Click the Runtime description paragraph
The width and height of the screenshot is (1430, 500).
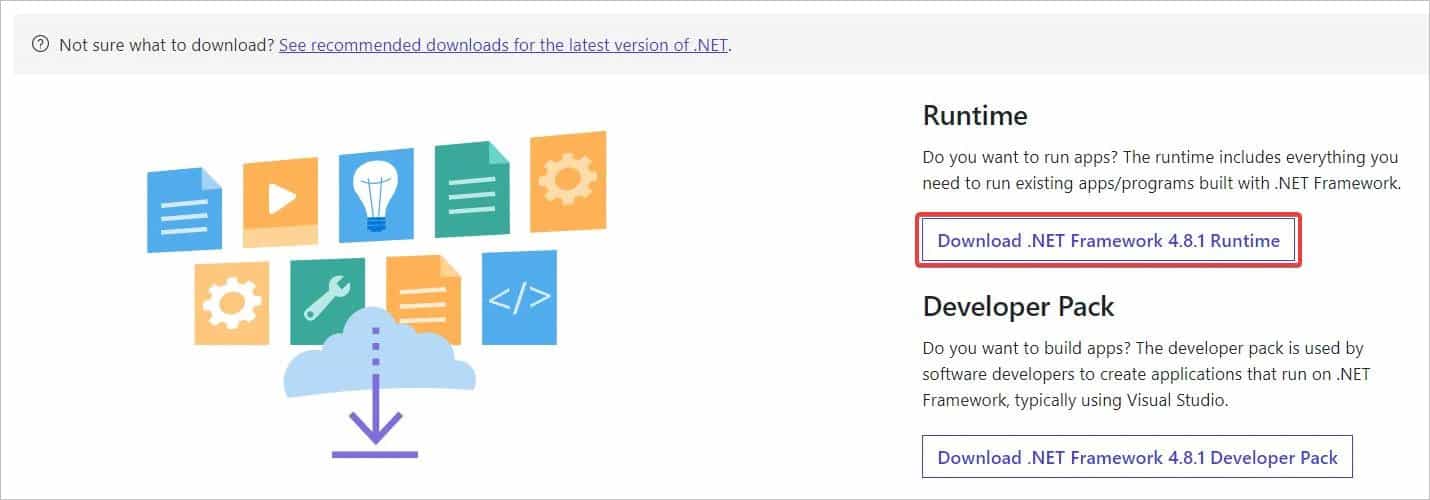point(1161,171)
